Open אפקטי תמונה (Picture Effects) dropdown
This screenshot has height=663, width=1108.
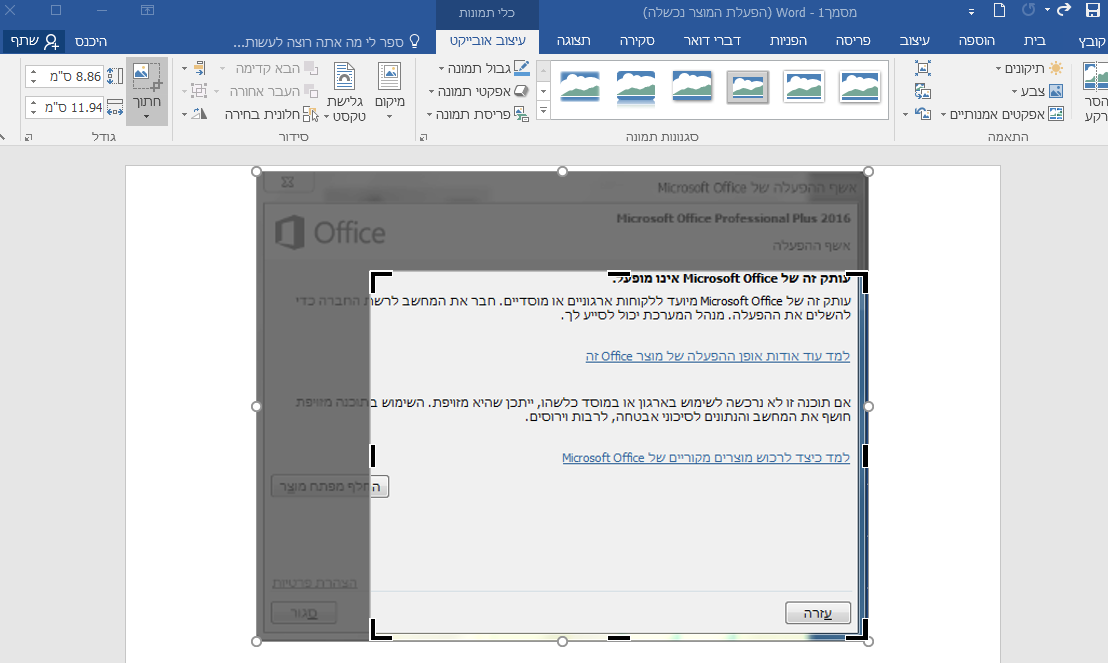(x=478, y=91)
